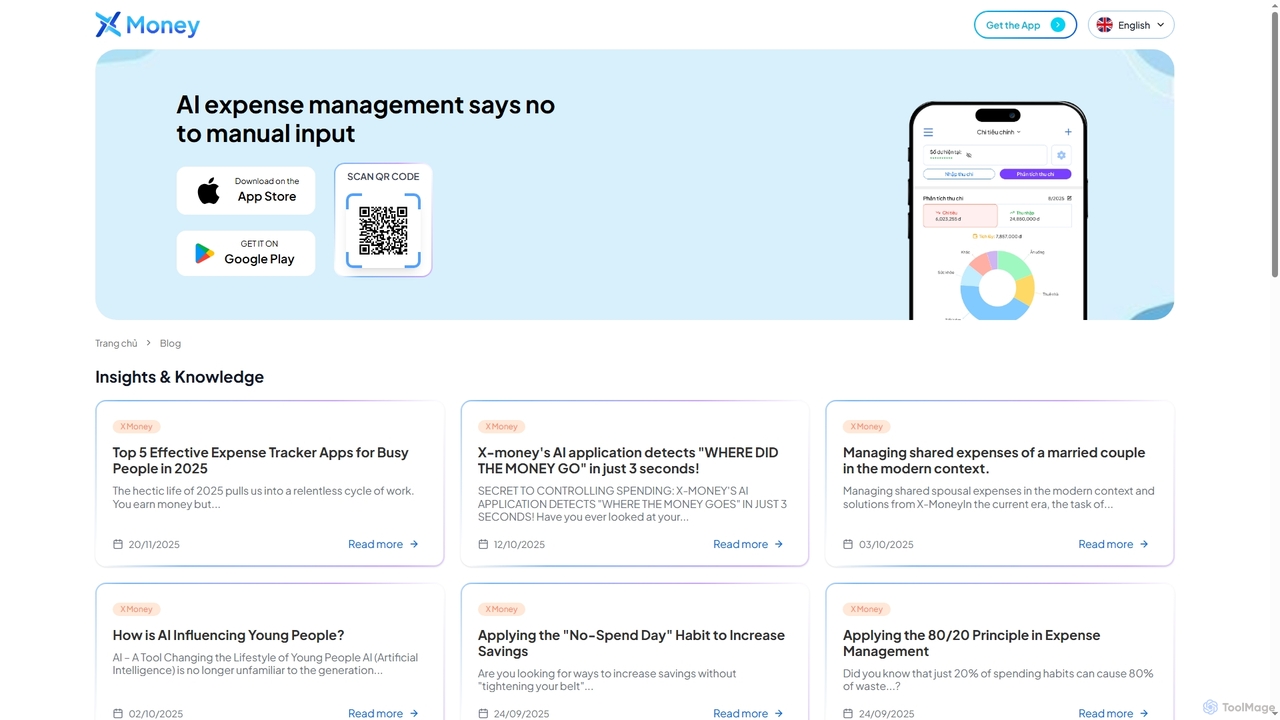Click the date 02/10/2025

[156, 714]
